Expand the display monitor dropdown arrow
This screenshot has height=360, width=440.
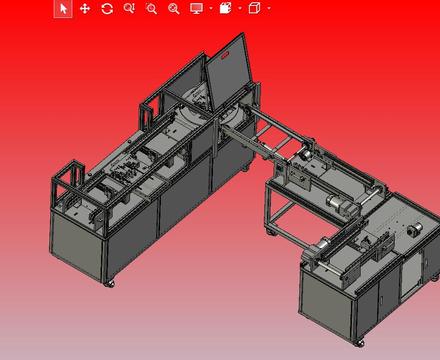(211, 8)
